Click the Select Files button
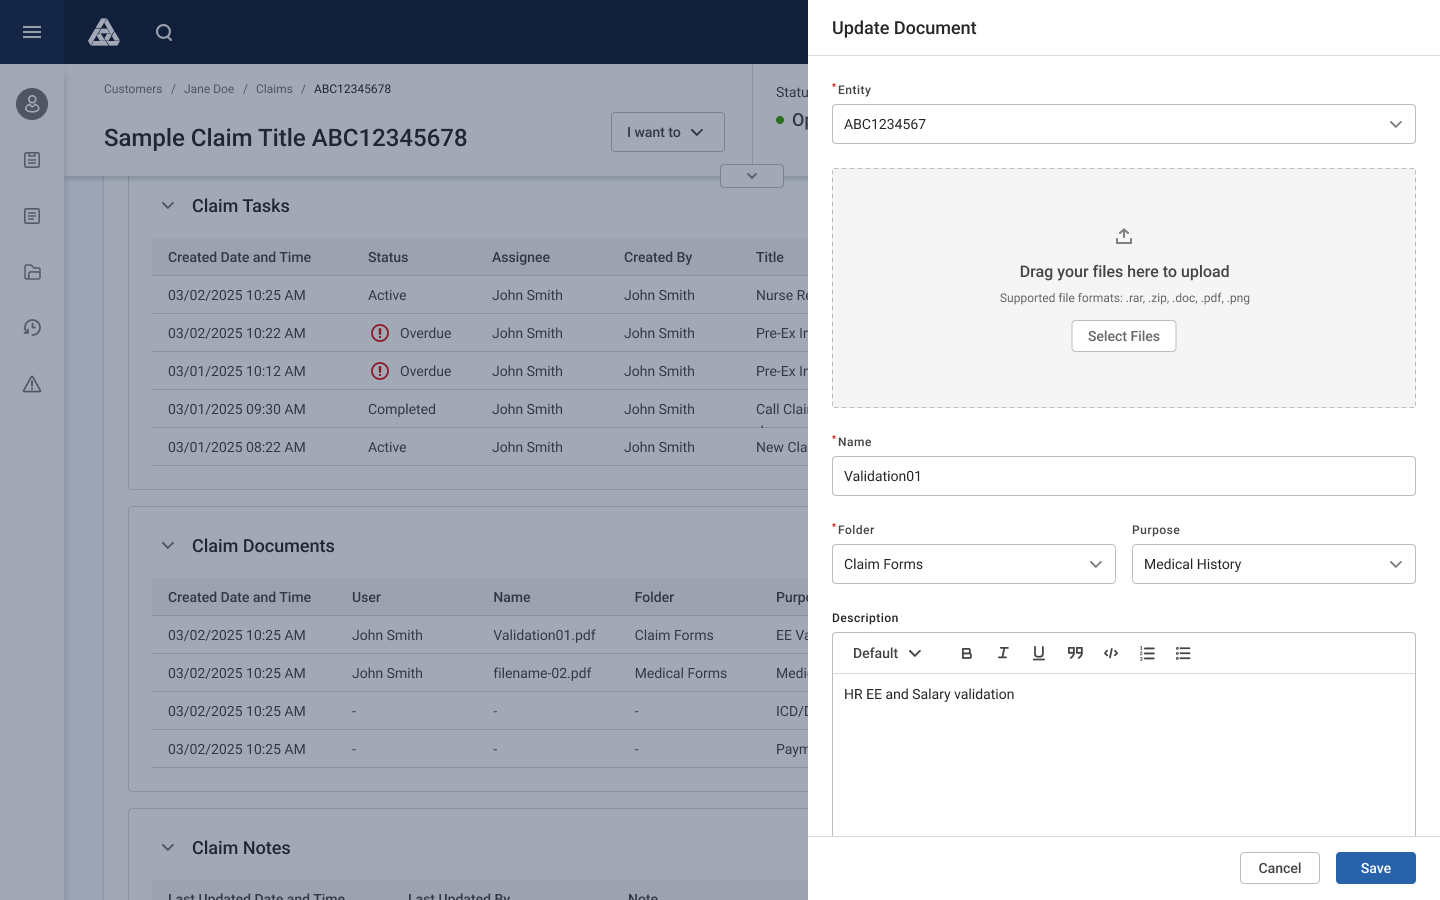Viewport: 1440px width, 900px height. coord(1124,336)
